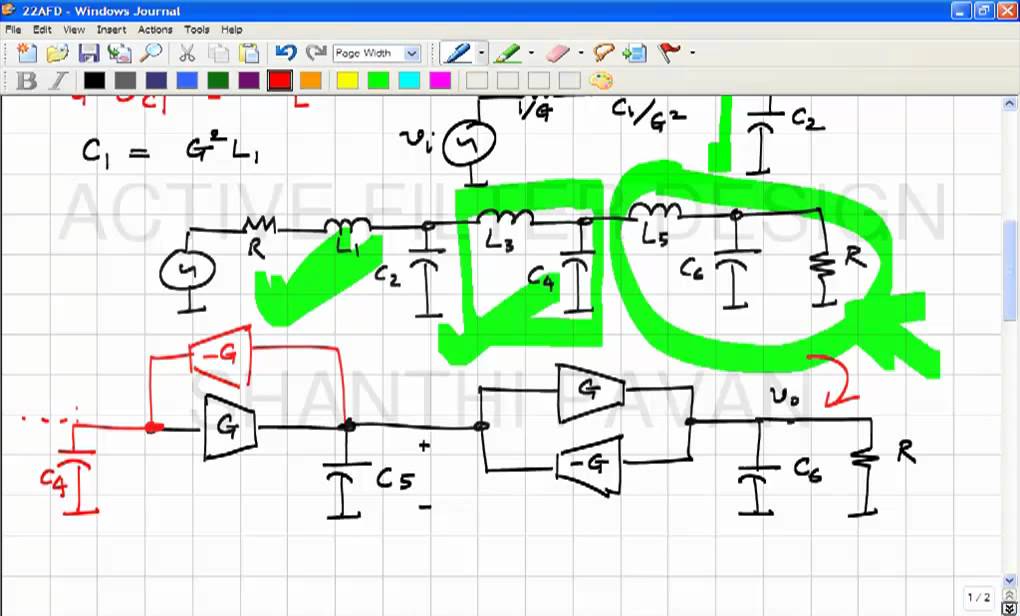The image size is (1020, 616).
Task: Pick the gray color swatch
Action: [125, 81]
